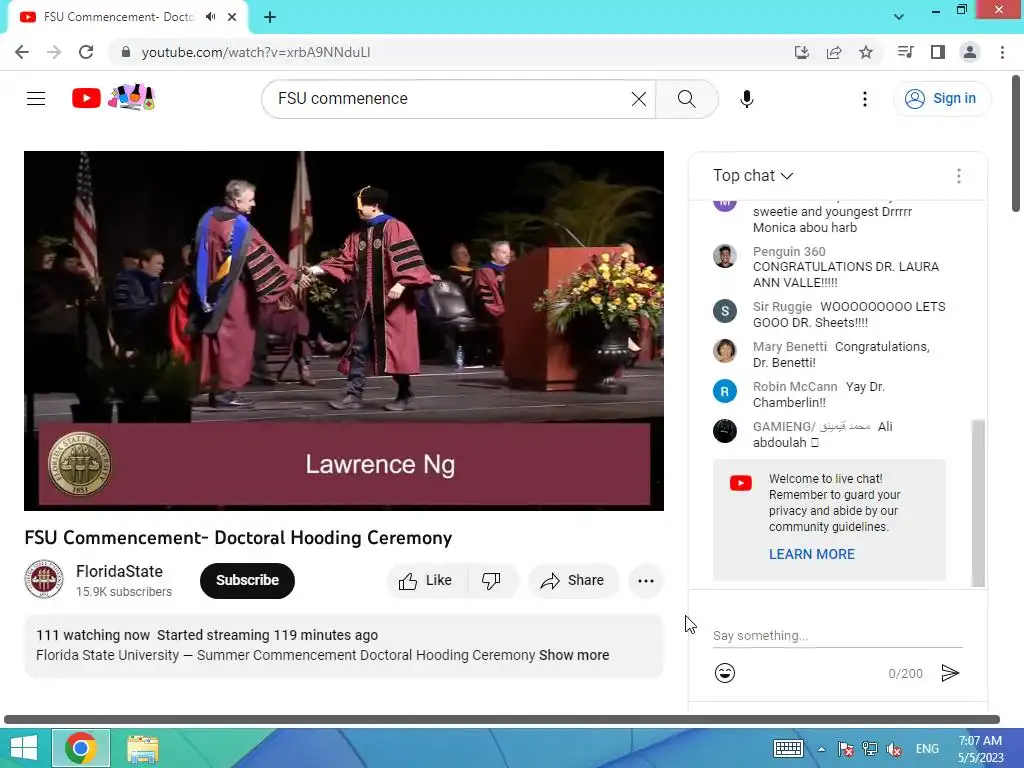Open LEARN MORE chat guidelines link
This screenshot has height=768, width=1024.
tap(812, 554)
